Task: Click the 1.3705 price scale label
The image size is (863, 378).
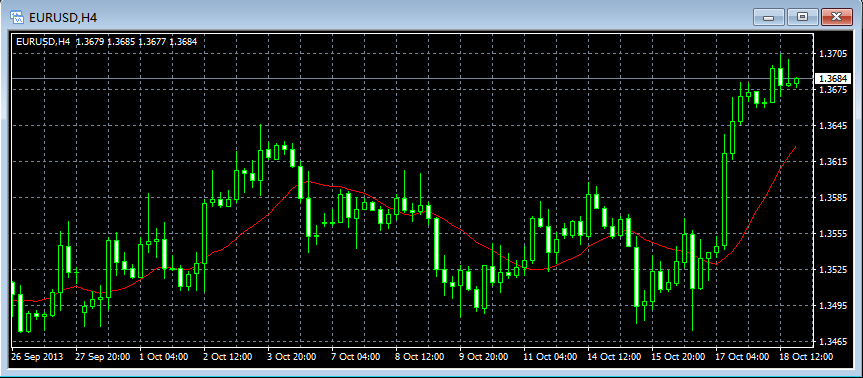Action: click(833, 54)
